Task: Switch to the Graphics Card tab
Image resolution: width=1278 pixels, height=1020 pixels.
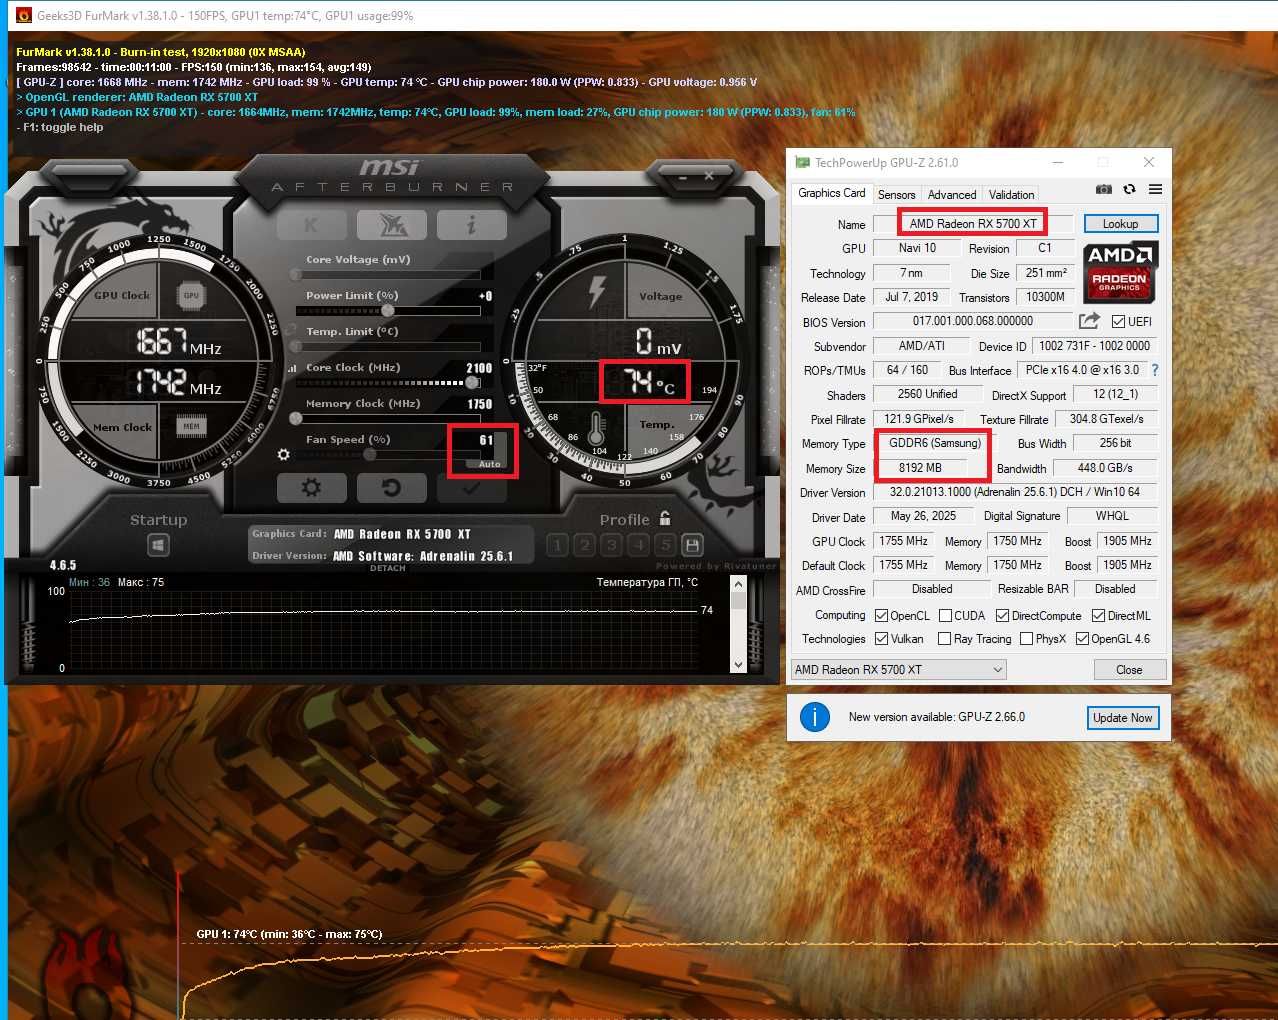Action: (832, 193)
